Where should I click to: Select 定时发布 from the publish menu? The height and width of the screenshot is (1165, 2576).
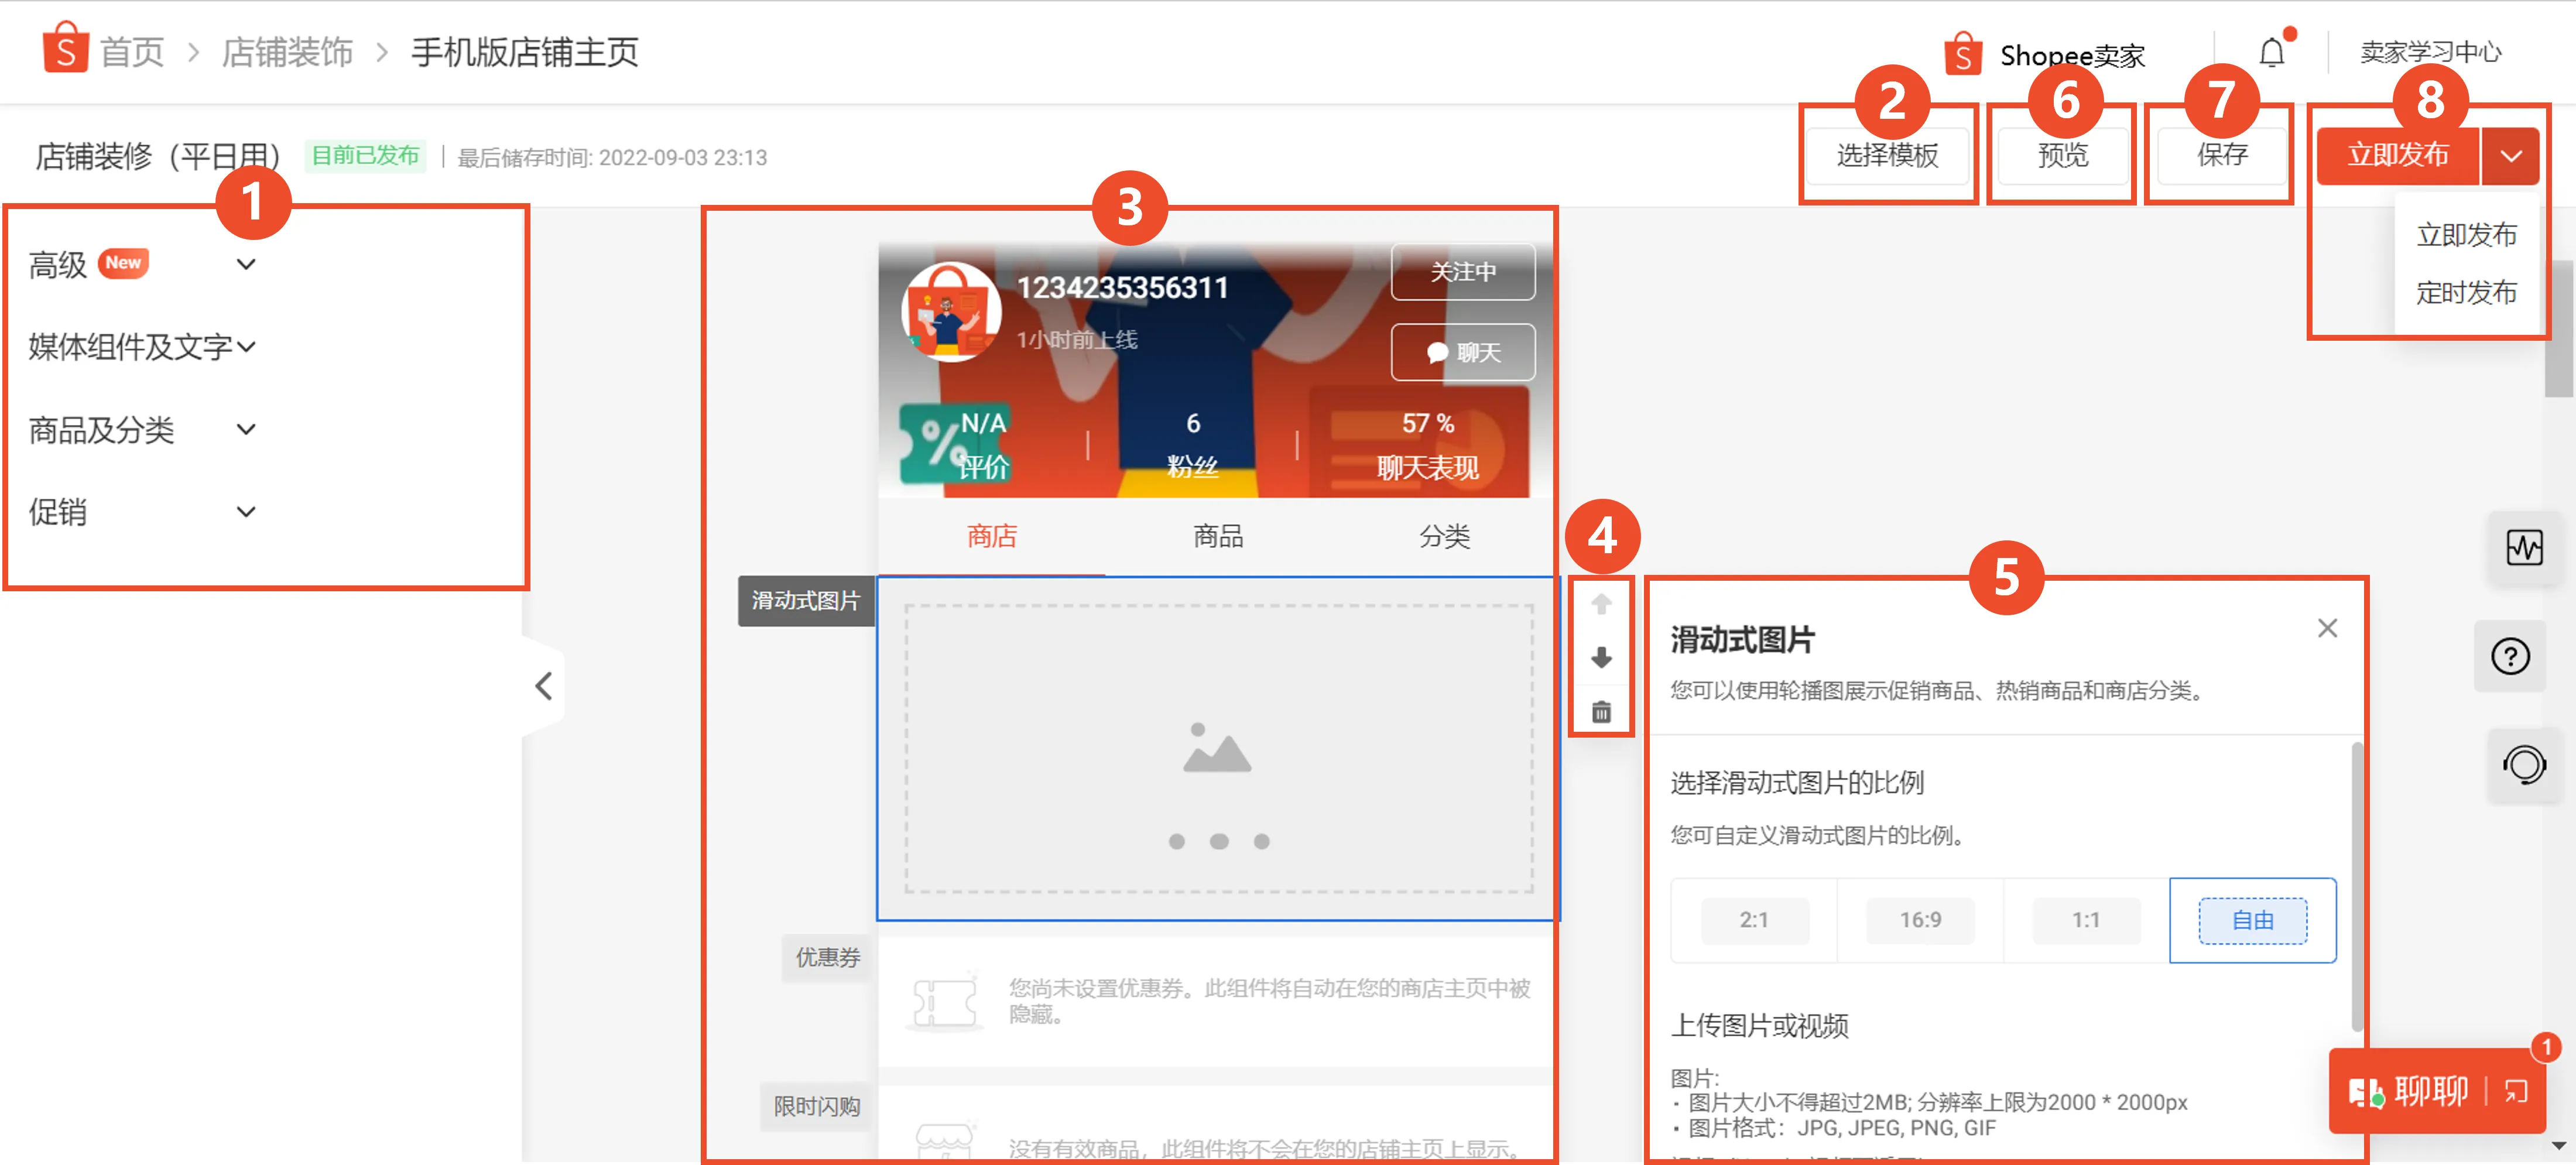tap(2468, 292)
